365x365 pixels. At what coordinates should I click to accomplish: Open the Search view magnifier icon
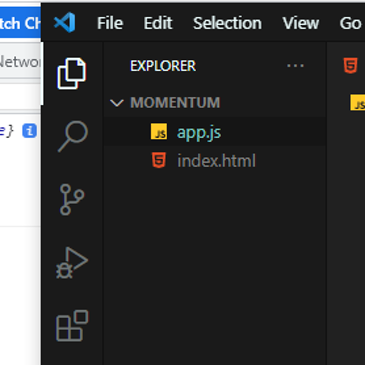pos(73,137)
